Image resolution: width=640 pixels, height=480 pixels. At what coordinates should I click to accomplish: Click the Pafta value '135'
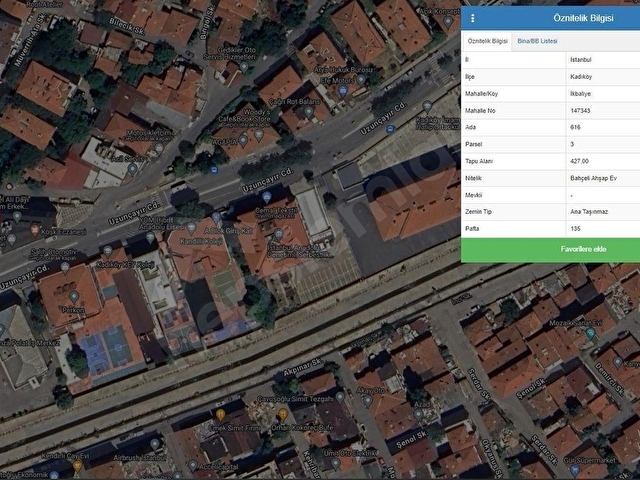575,229
